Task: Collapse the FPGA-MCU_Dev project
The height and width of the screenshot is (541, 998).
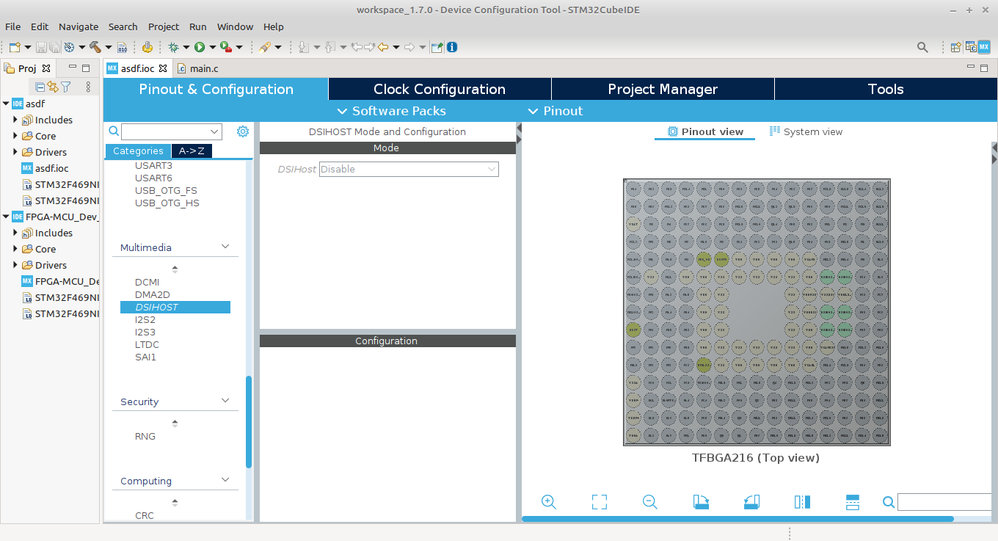Action: click(6, 216)
